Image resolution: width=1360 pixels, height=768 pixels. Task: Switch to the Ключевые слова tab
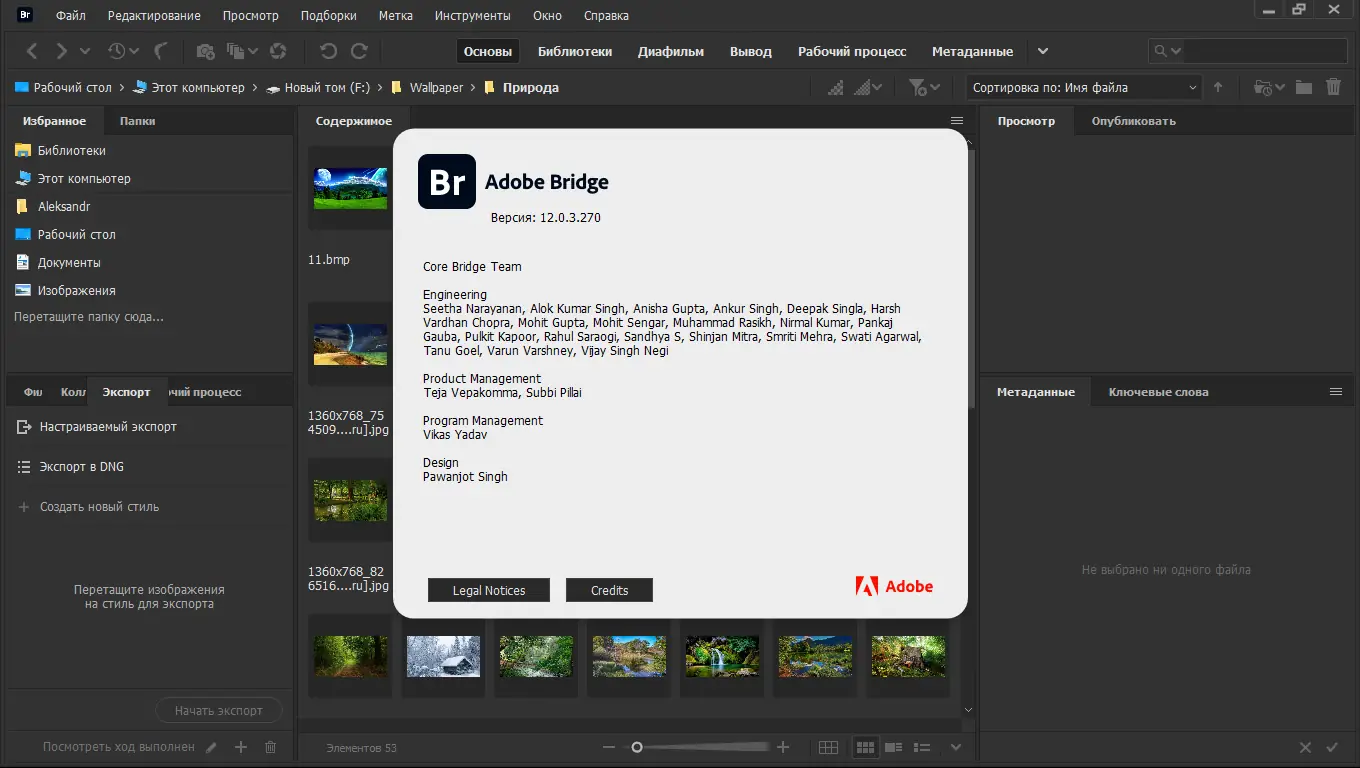(x=1158, y=392)
